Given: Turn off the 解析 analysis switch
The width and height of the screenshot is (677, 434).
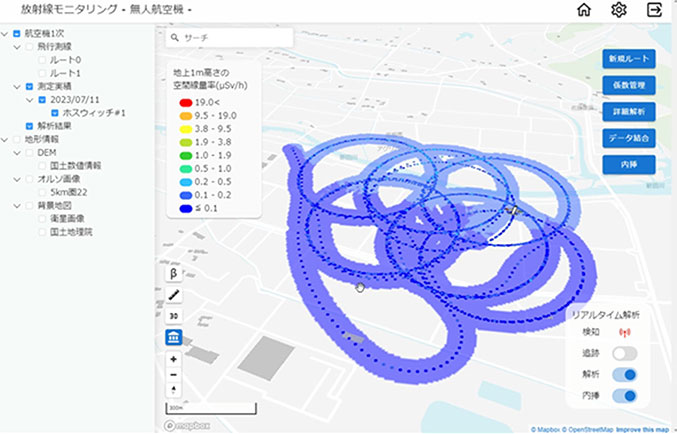Looking at the screenshot, I should [624, 374].
